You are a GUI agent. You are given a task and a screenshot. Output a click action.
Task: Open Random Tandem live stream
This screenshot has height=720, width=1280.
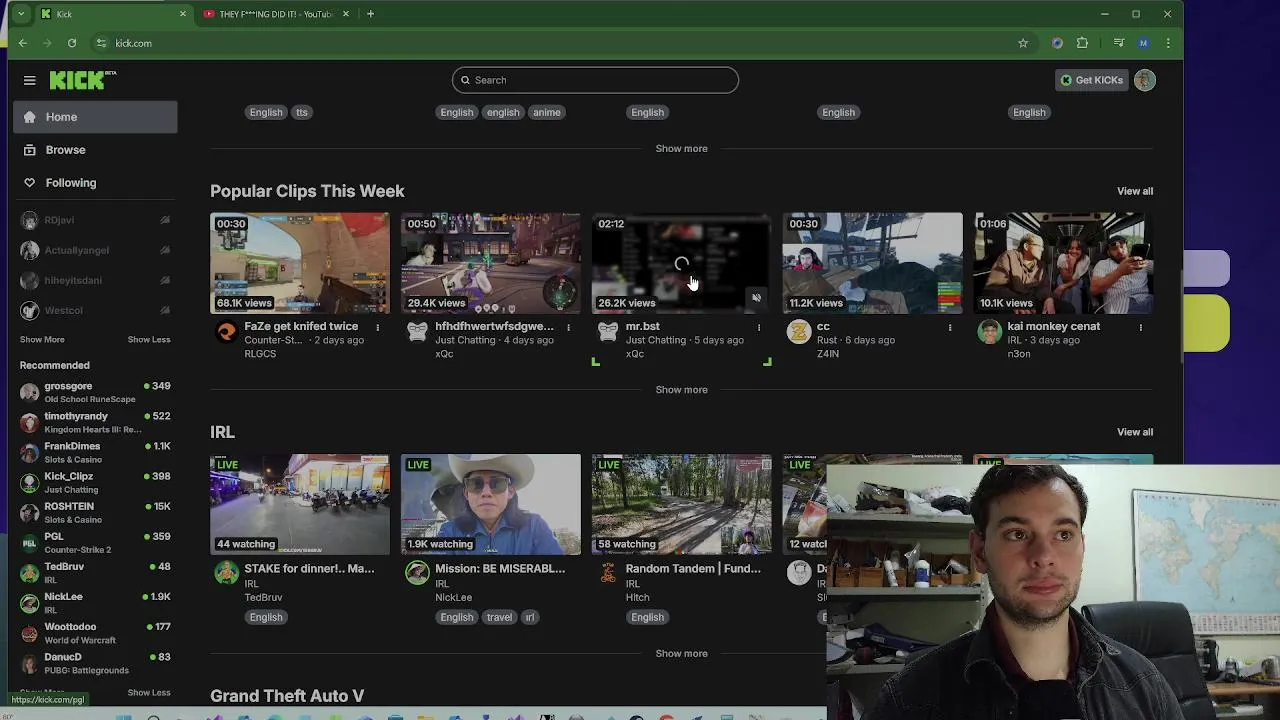[x=681, y=504]
